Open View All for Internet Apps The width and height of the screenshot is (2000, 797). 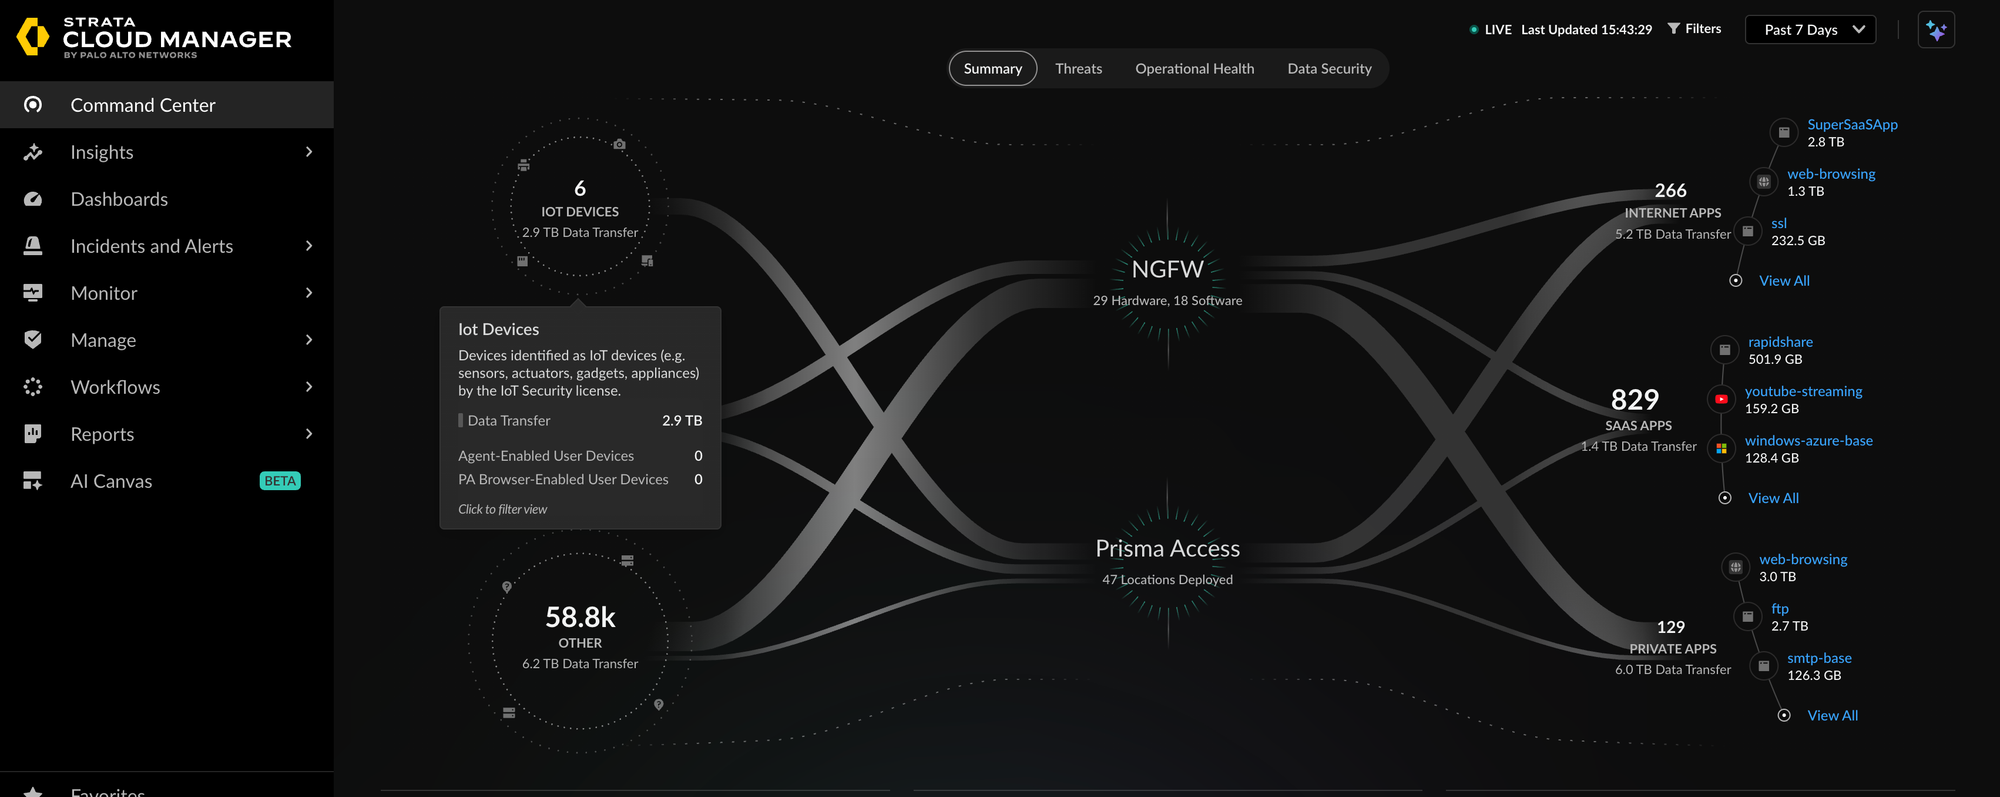(1784, 281)
